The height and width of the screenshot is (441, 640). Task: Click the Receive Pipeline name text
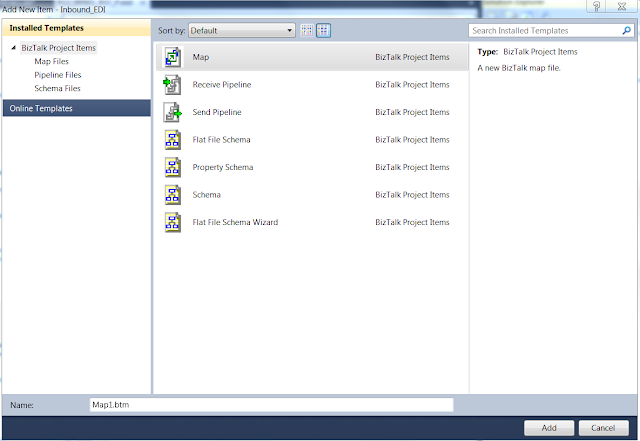coord(222,85)
